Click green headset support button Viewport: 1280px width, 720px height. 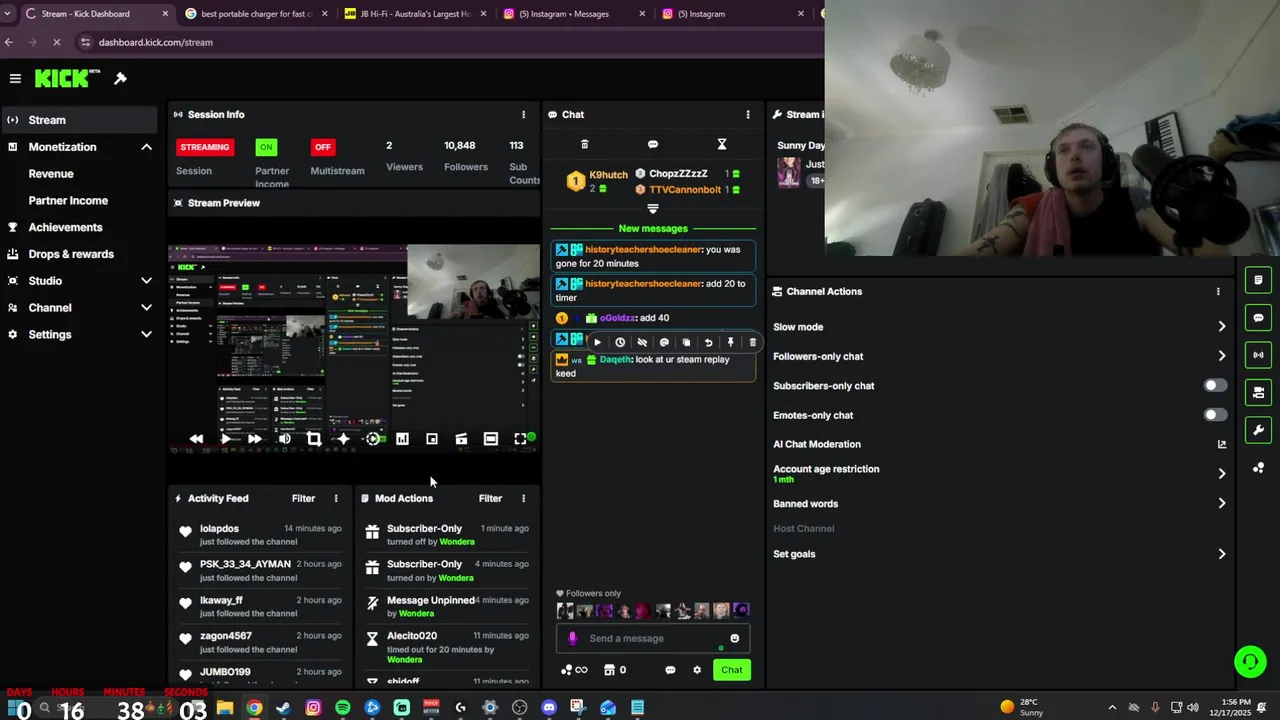point(1250,661)
